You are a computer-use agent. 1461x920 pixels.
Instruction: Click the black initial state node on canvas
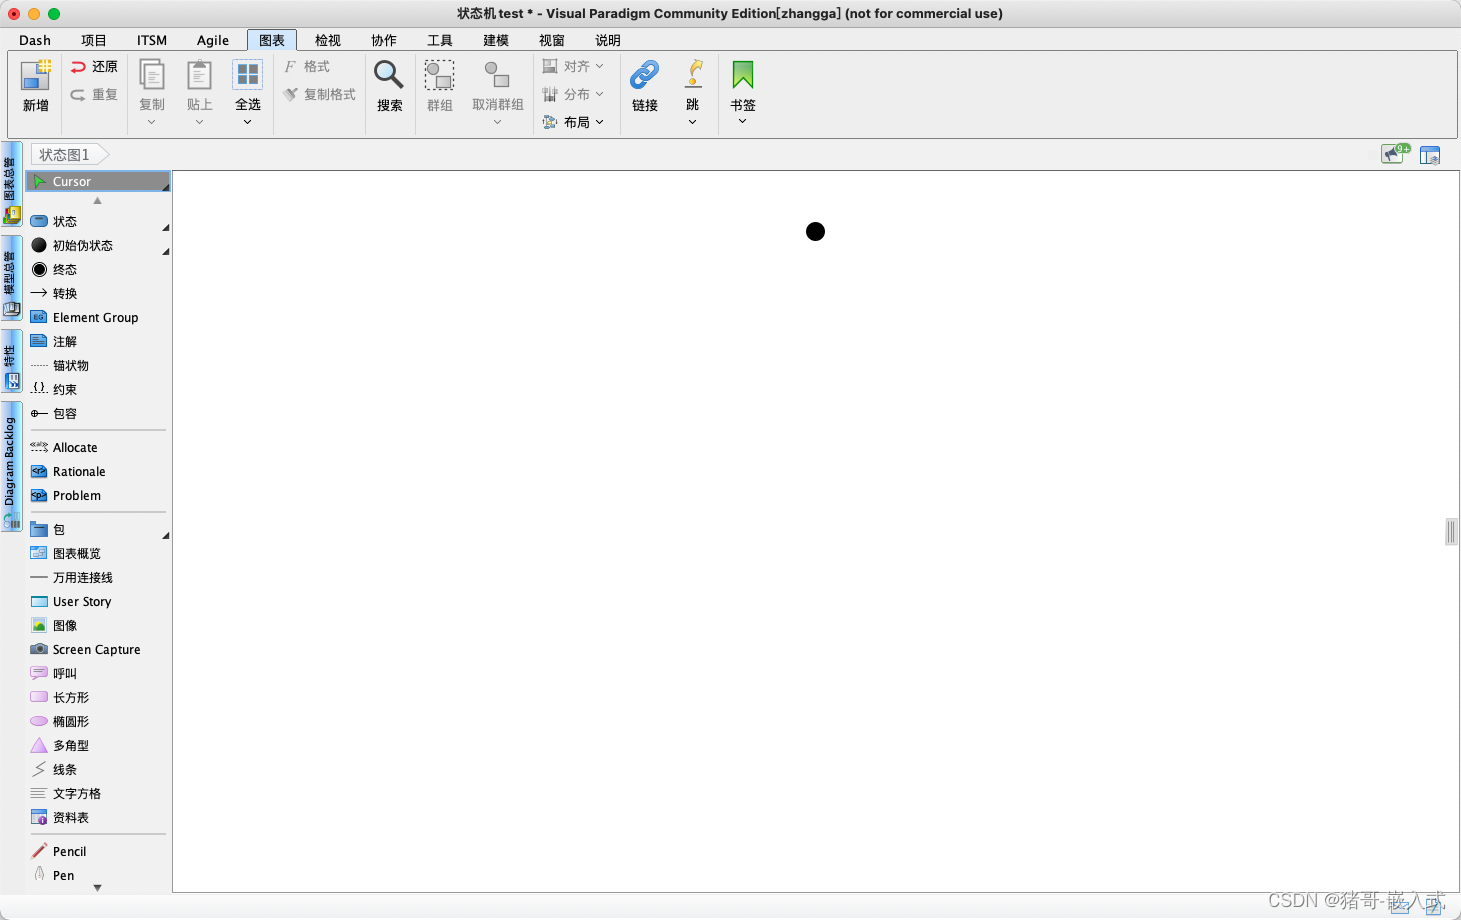click(x=815, y=231)
